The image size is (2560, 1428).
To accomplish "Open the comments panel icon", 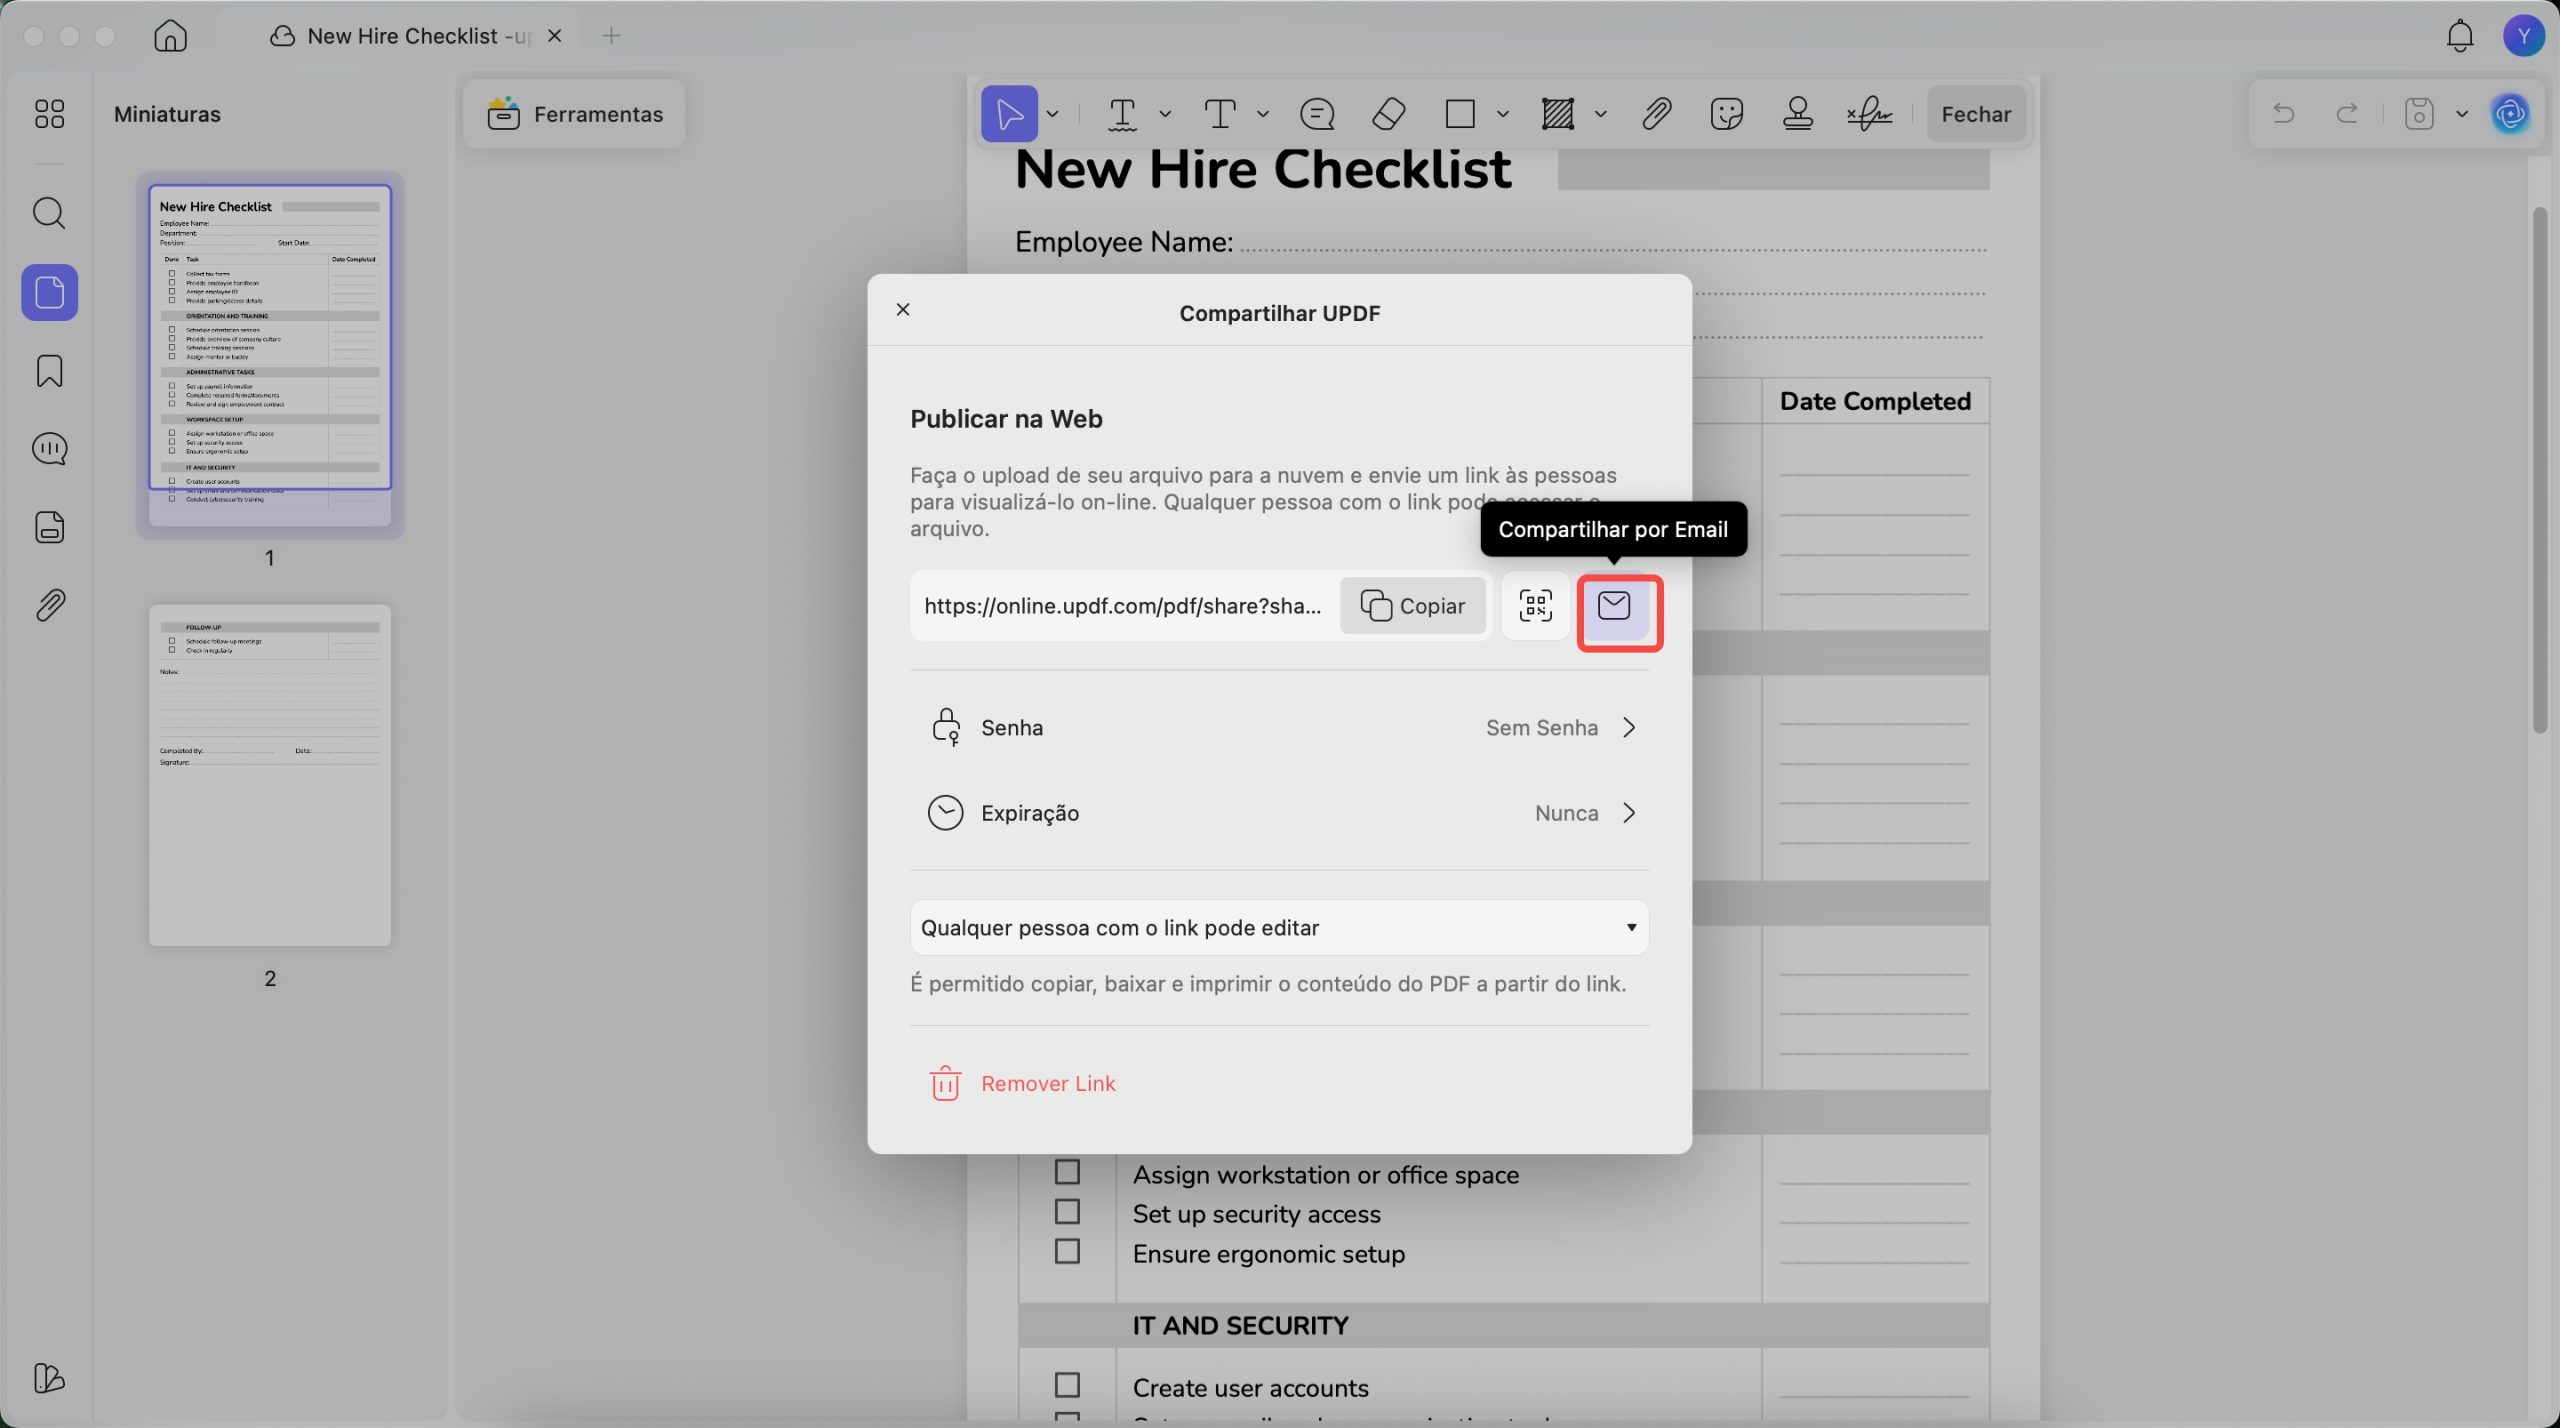I will click(x=49, y=449).
